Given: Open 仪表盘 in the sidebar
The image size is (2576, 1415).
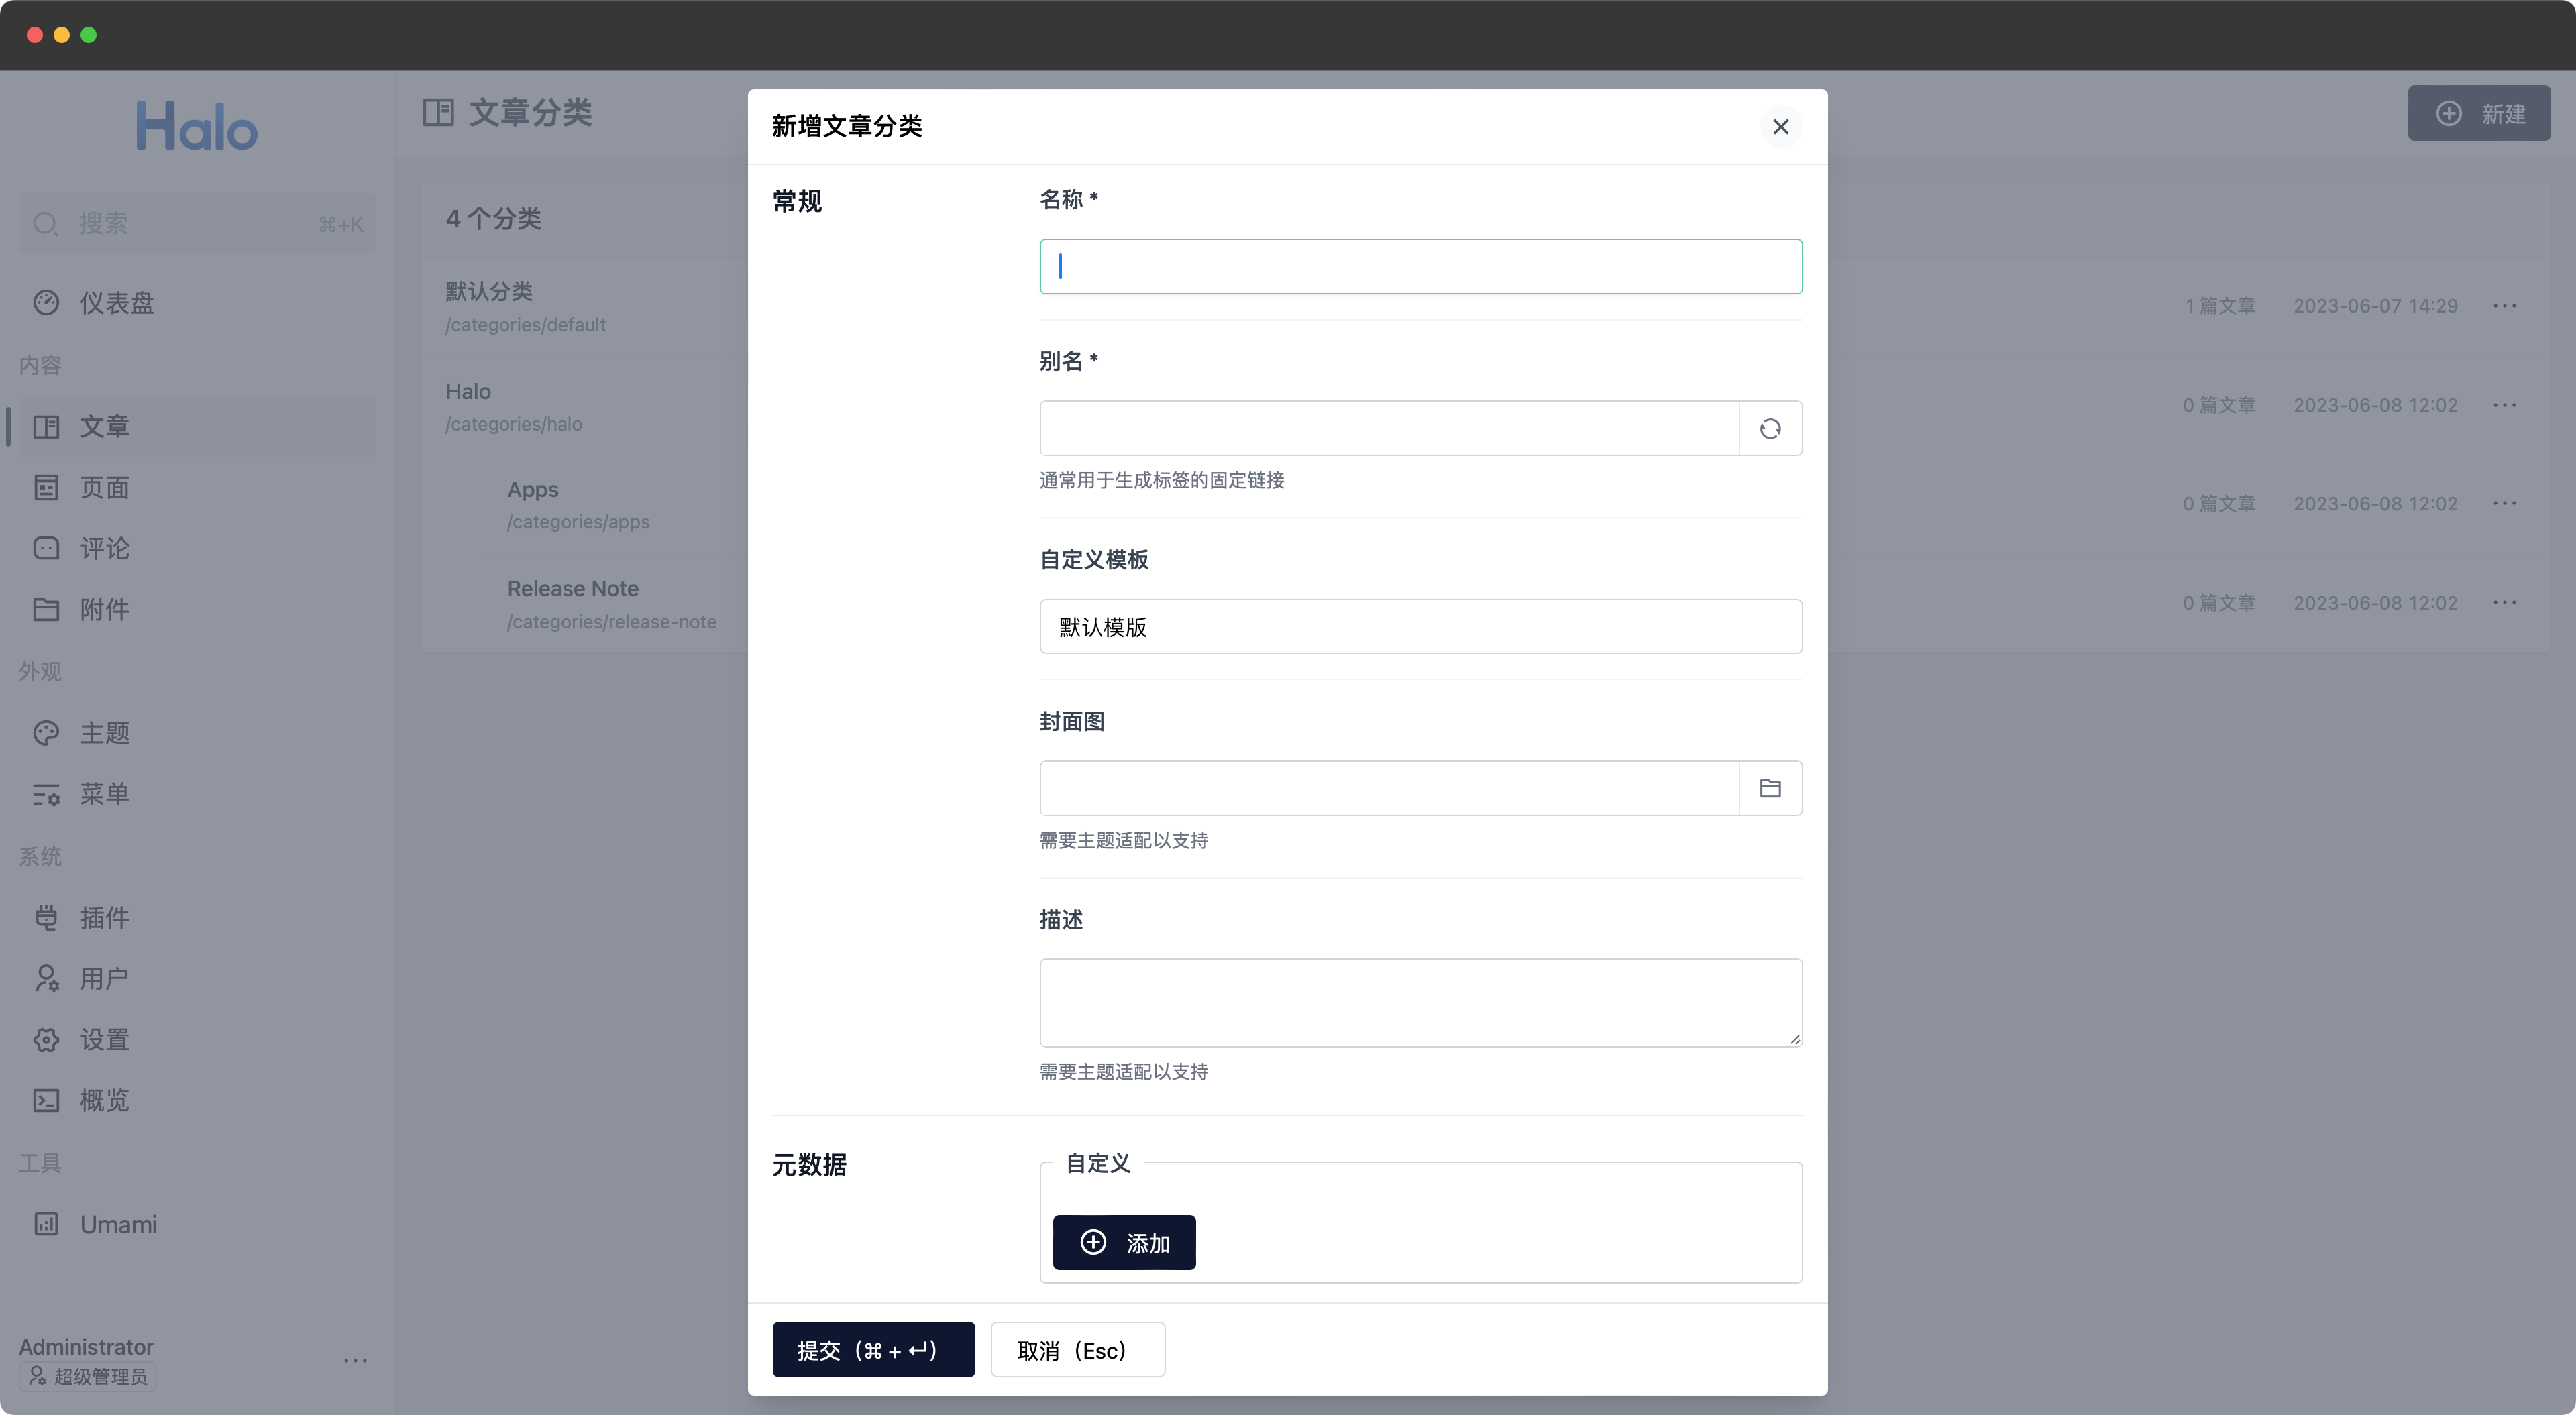Looking at the screenshot, I should point(197,302).
